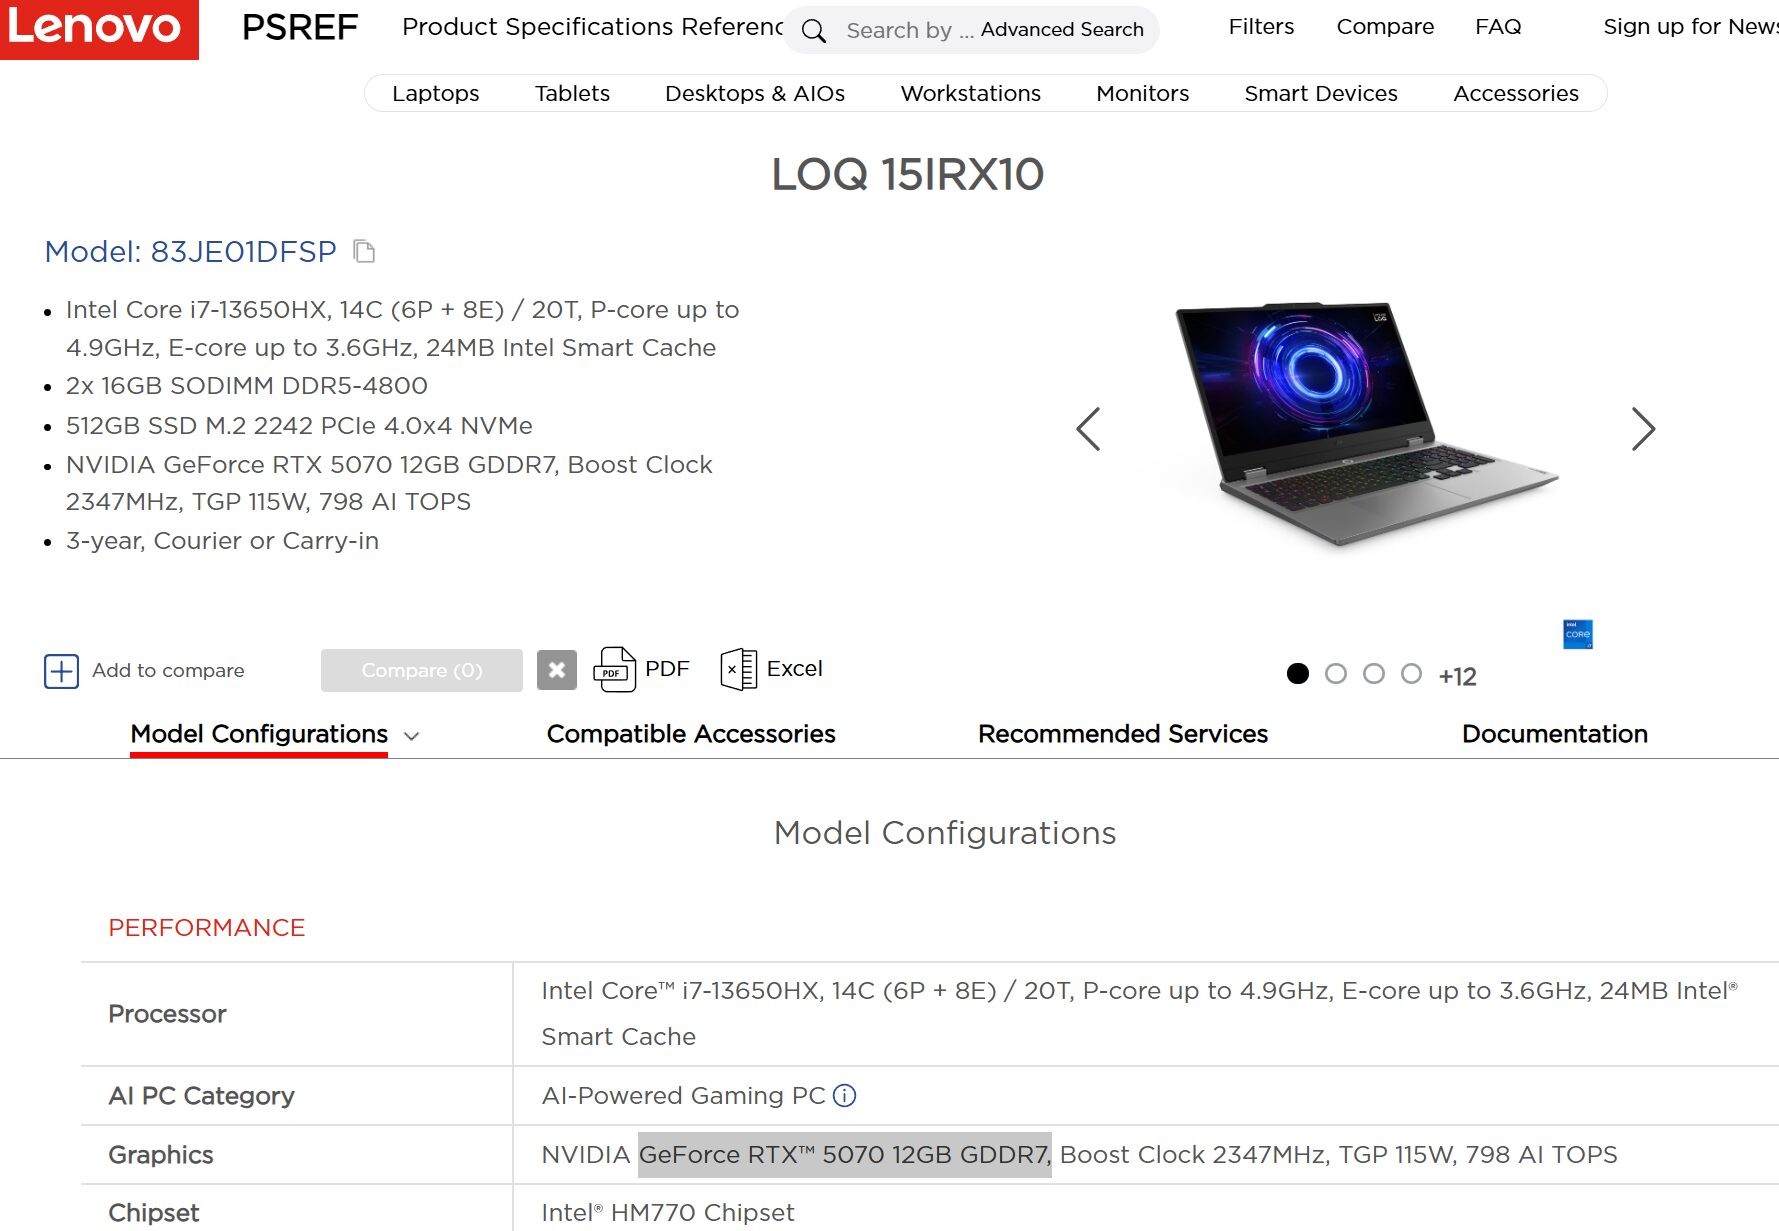
Task: Copy the model number via copy icon
Action: 365,252
